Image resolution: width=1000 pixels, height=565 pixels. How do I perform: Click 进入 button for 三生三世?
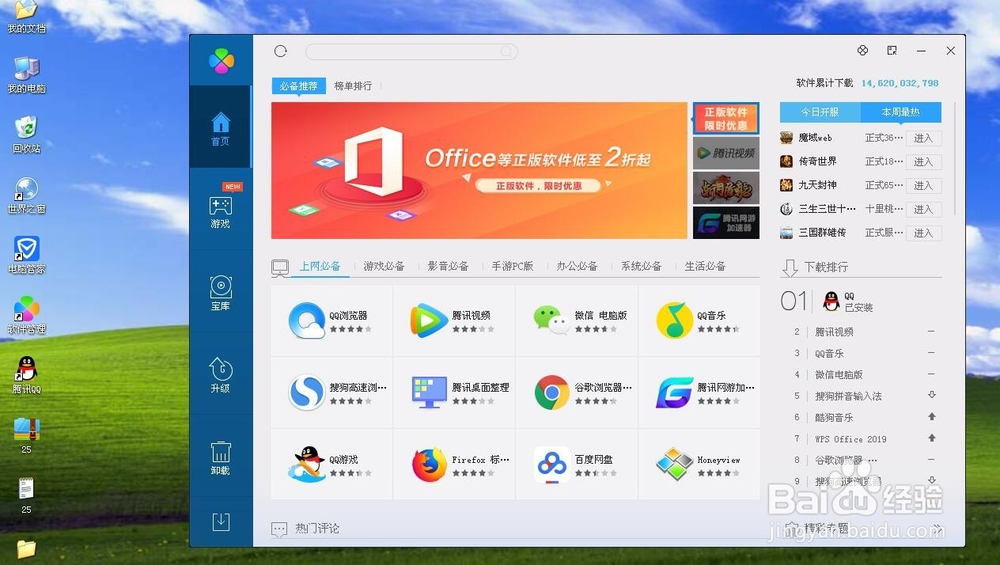[923, 209]
